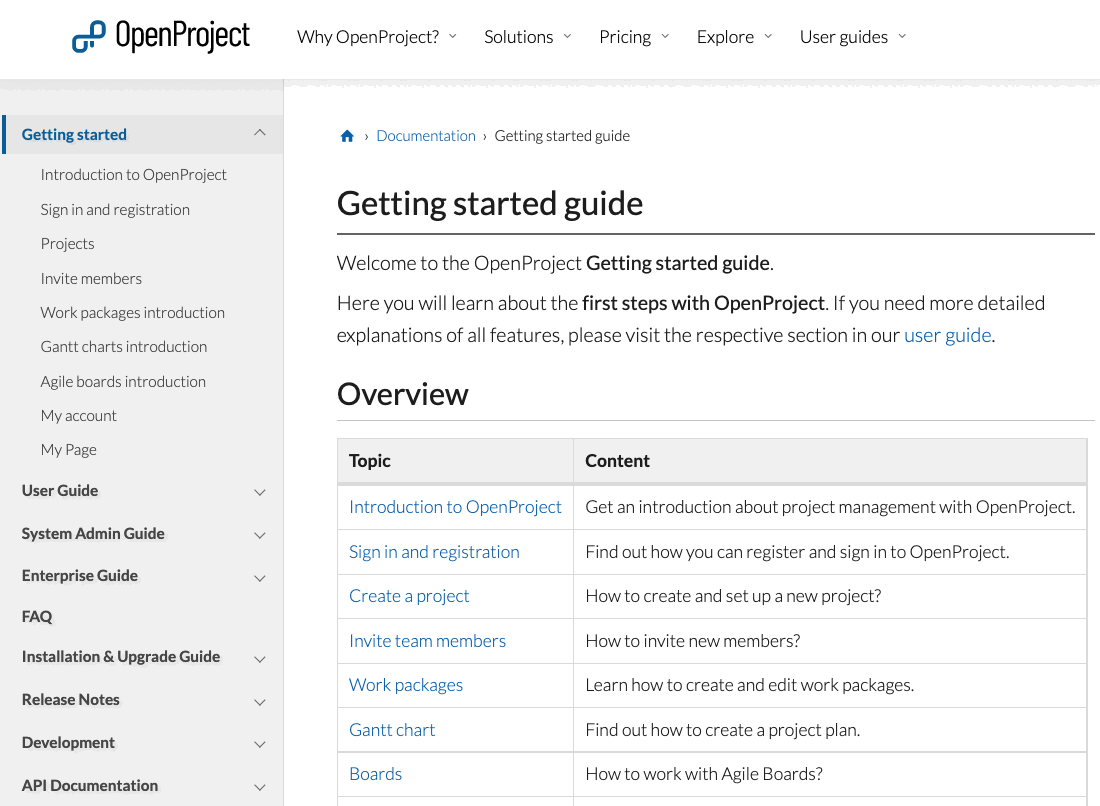
Task: Expand the Installation & Upgrade Guide section
Action: click(259, 658)
